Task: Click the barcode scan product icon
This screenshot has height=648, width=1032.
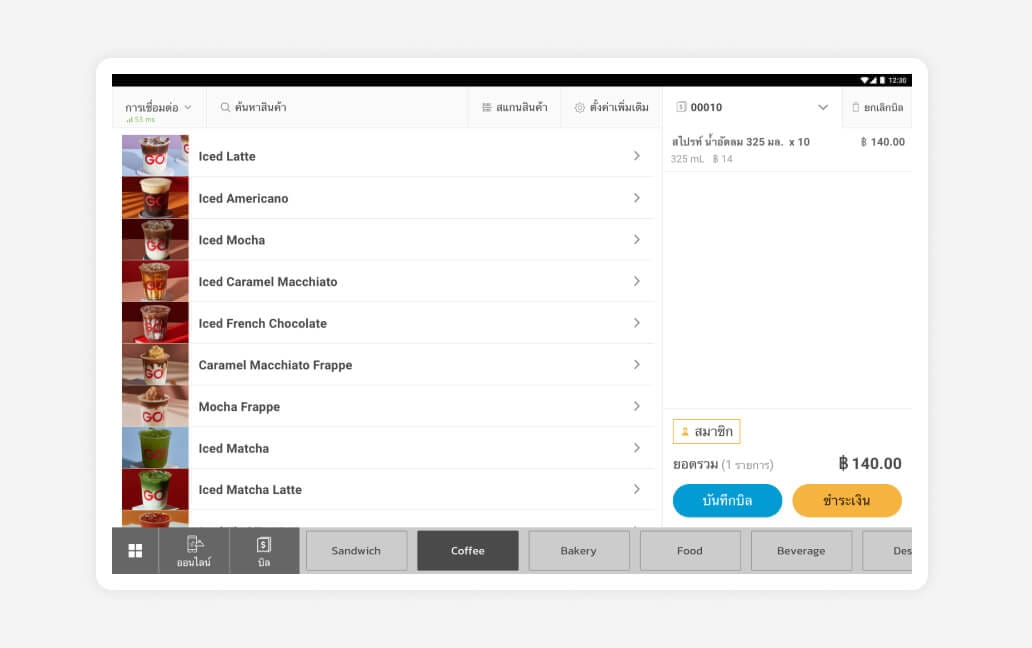Action: [x=486, y=107]
